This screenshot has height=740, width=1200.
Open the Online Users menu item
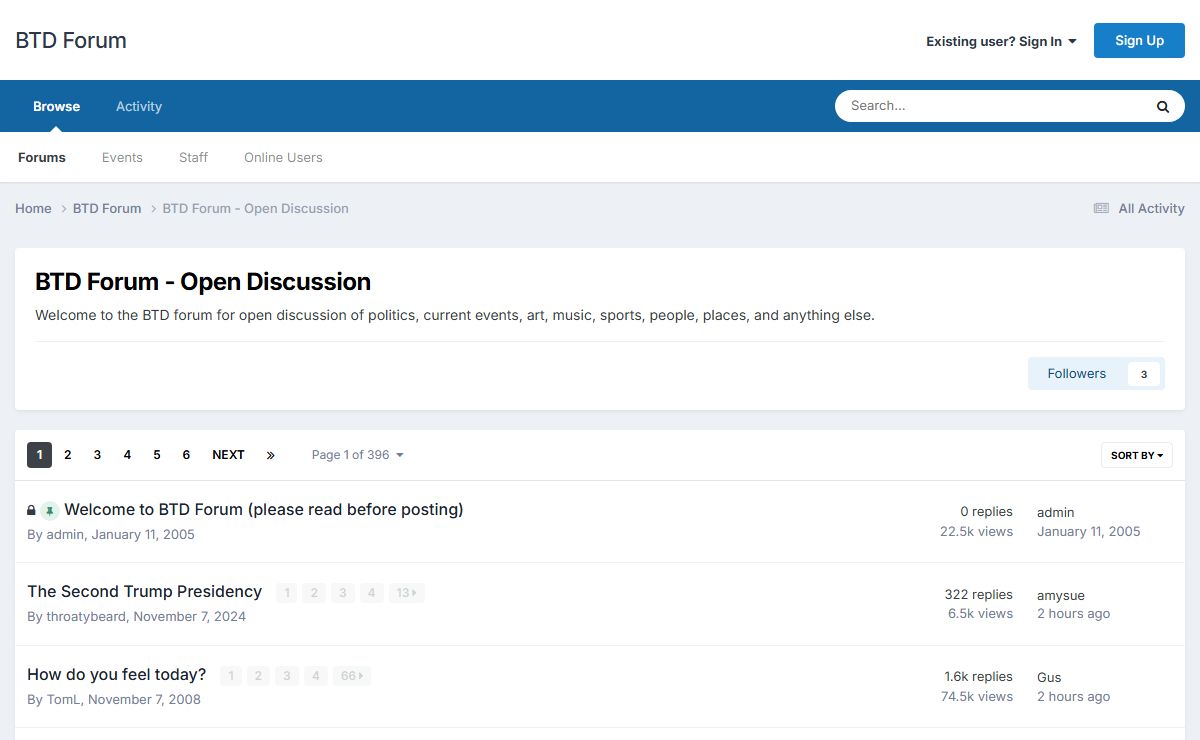tap(283, 157)
